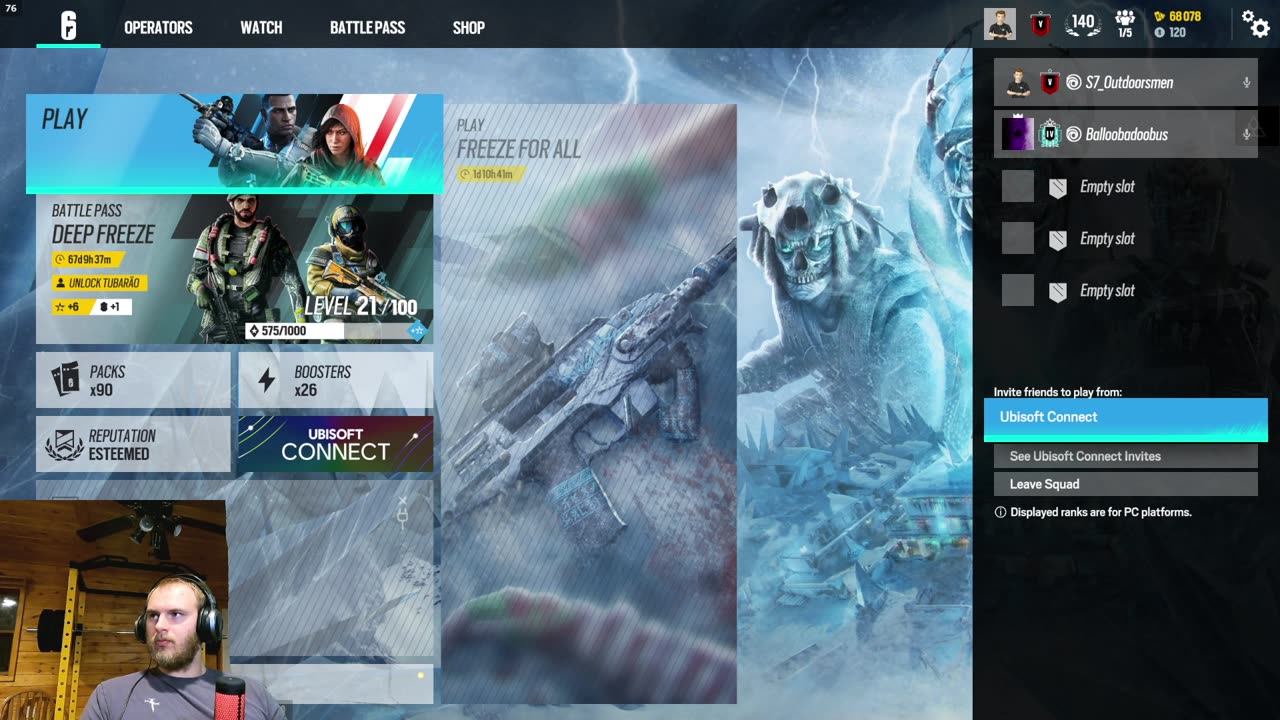This screenshot has height=720, width=1280.
Task: Open Packs x90
Action: click(x=133, y=380)
